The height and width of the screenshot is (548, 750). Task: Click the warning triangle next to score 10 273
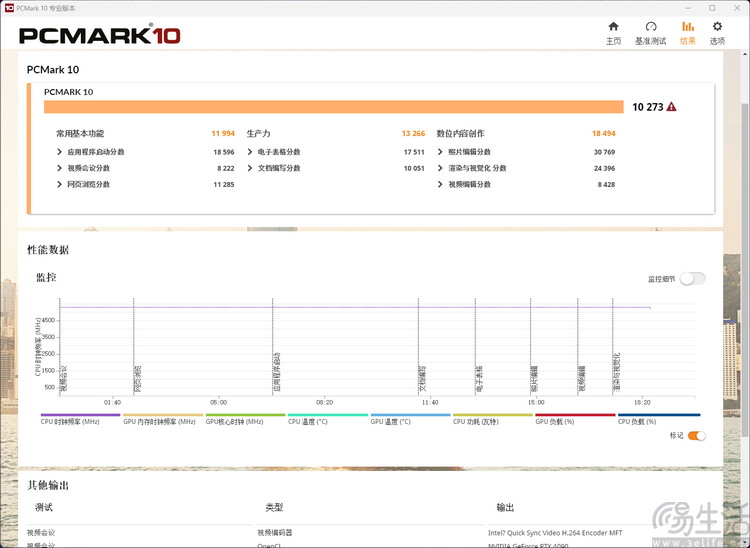pos(672,107)
